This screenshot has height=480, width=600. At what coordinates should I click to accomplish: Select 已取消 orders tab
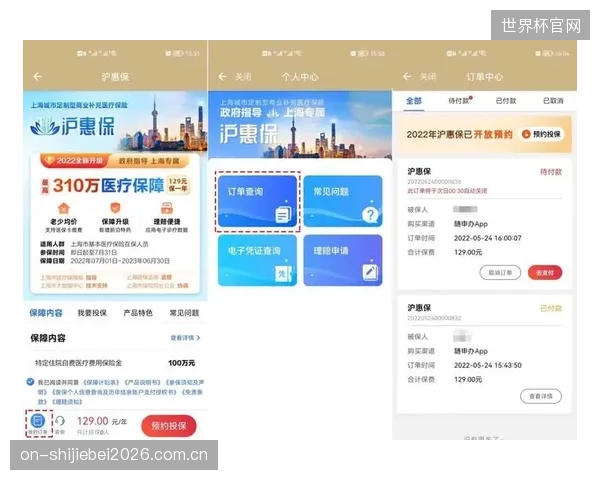[553, 101]
